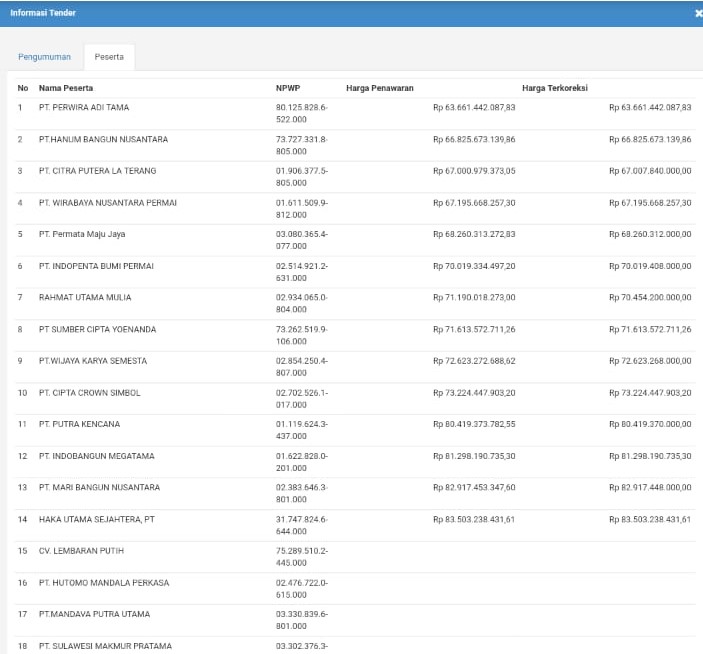Select CV. LEMBARAN PUTIH row
Image resolution: width=703 pixels, height=654 pixels.
(x=82, y=551)
